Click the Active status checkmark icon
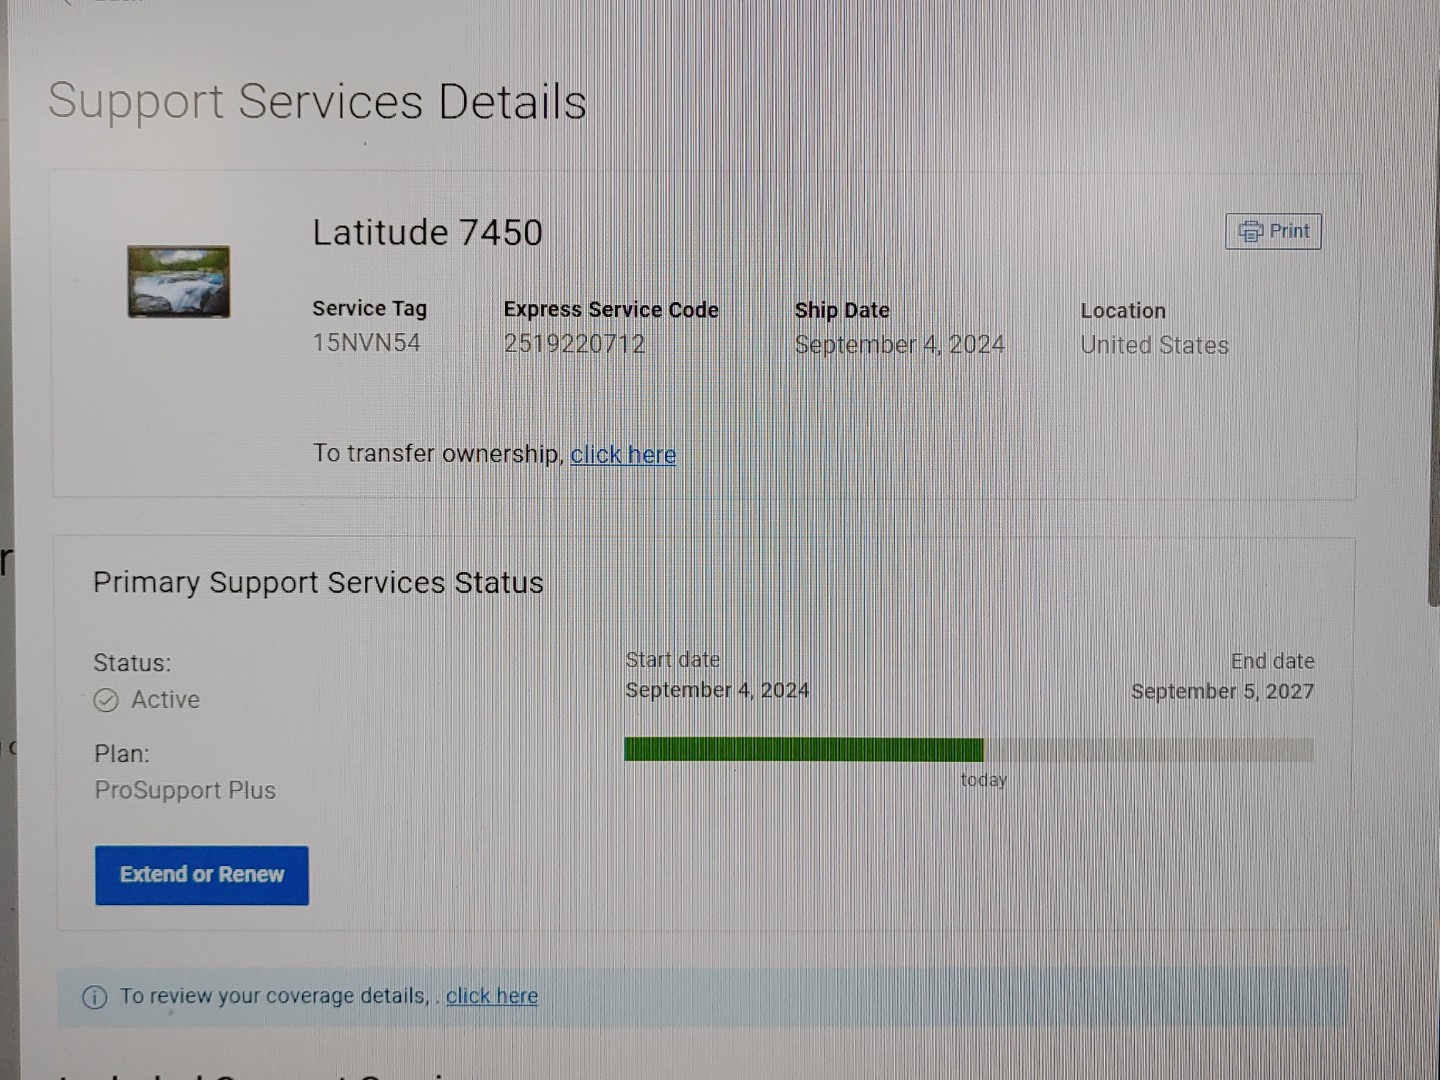The height and width of the screenshot is (1080, 1440). click(x=107, y=700)
